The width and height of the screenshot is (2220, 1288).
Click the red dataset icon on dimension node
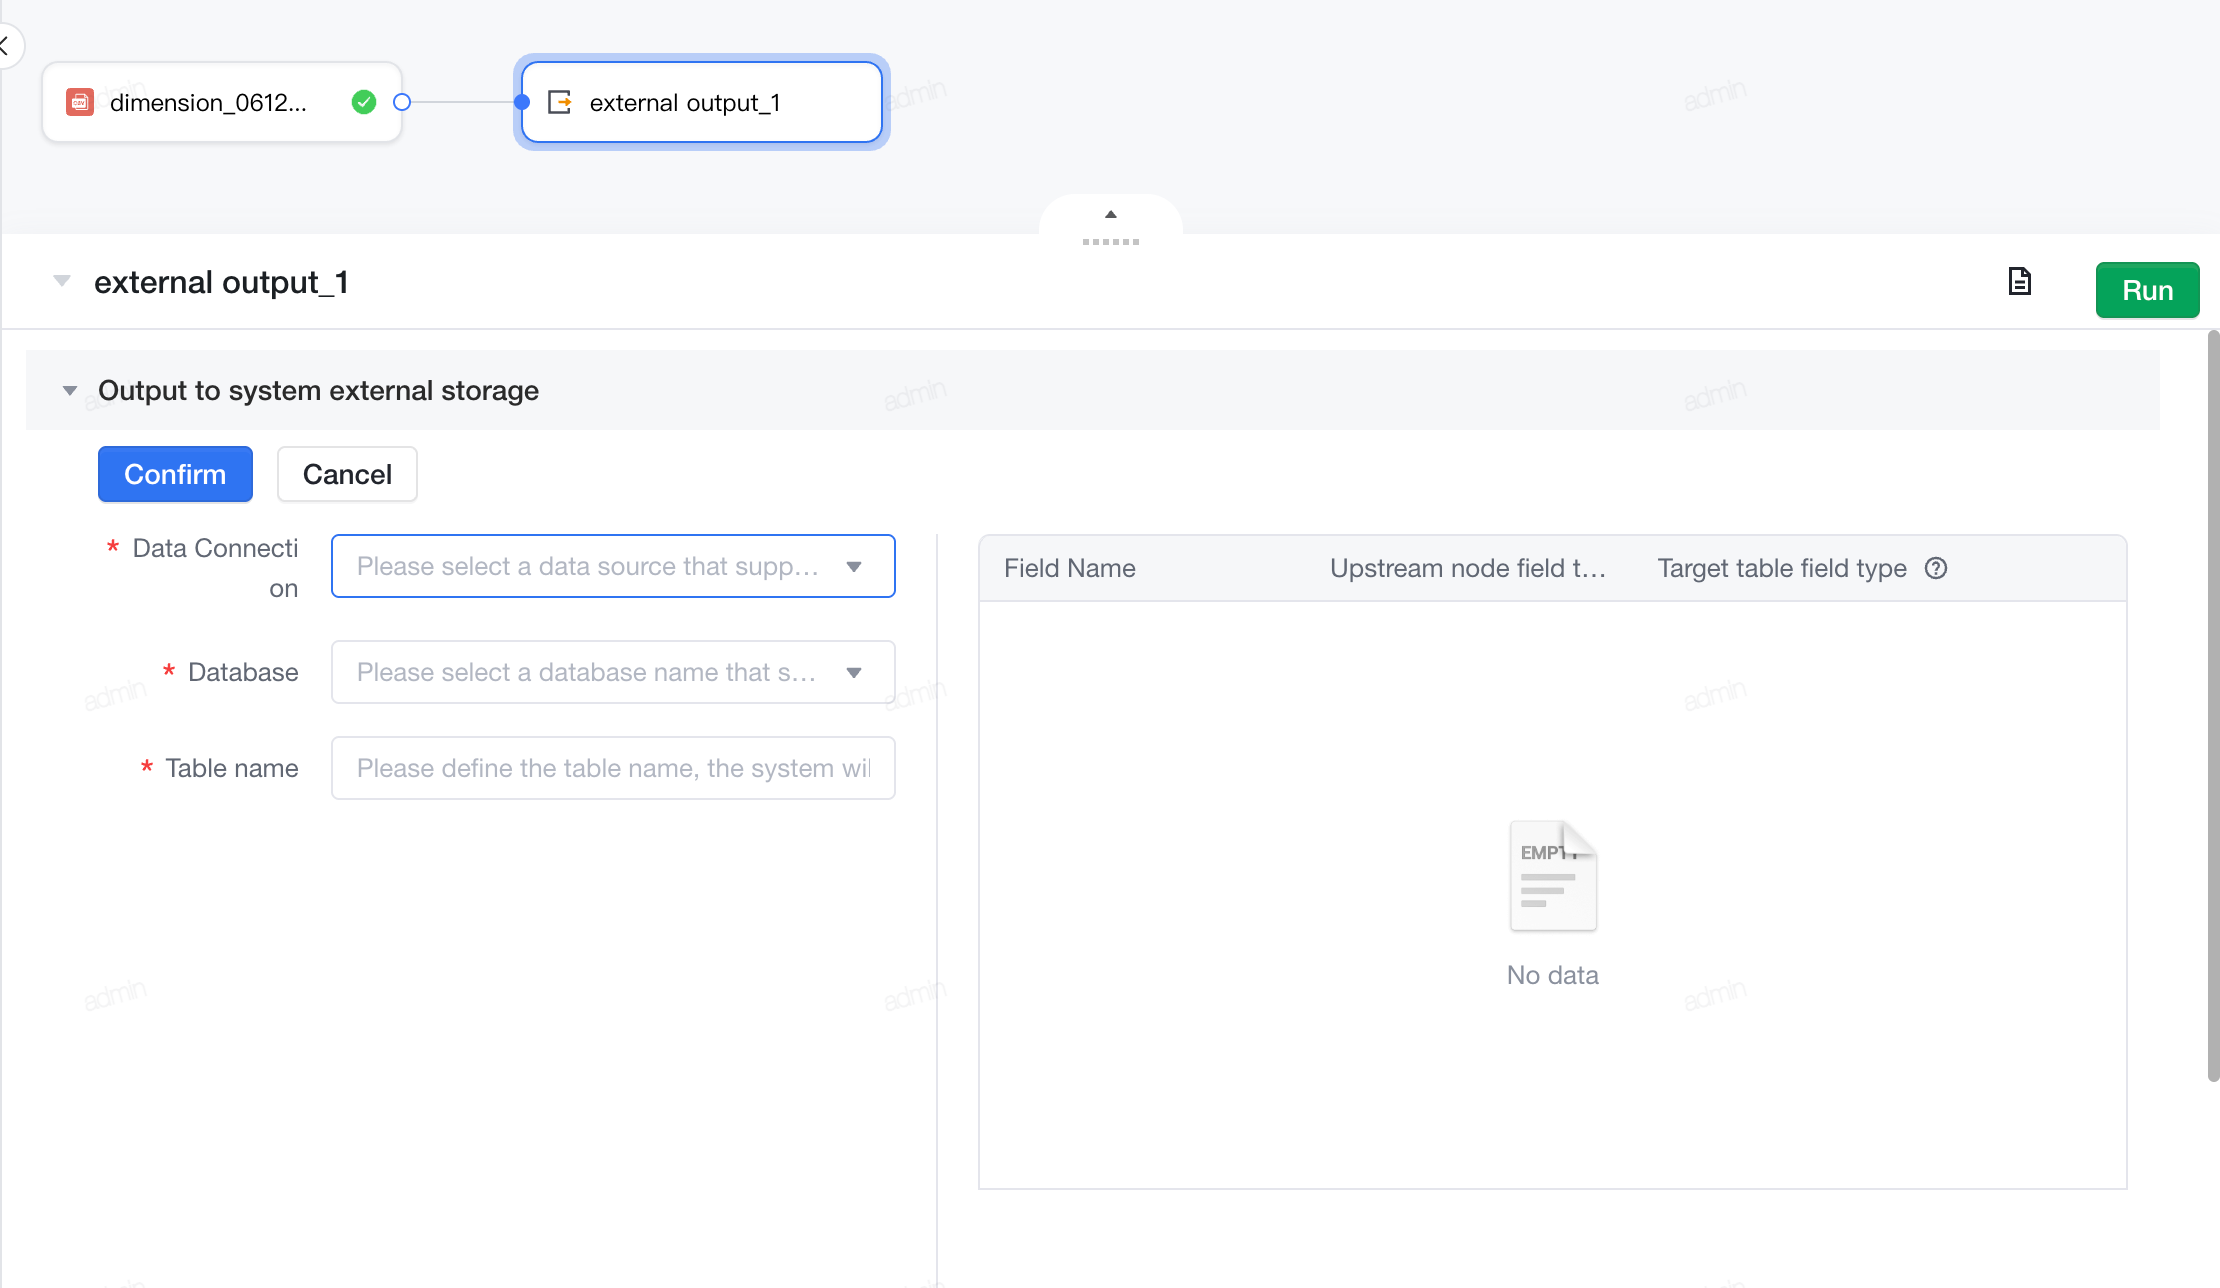click(80, 102)
